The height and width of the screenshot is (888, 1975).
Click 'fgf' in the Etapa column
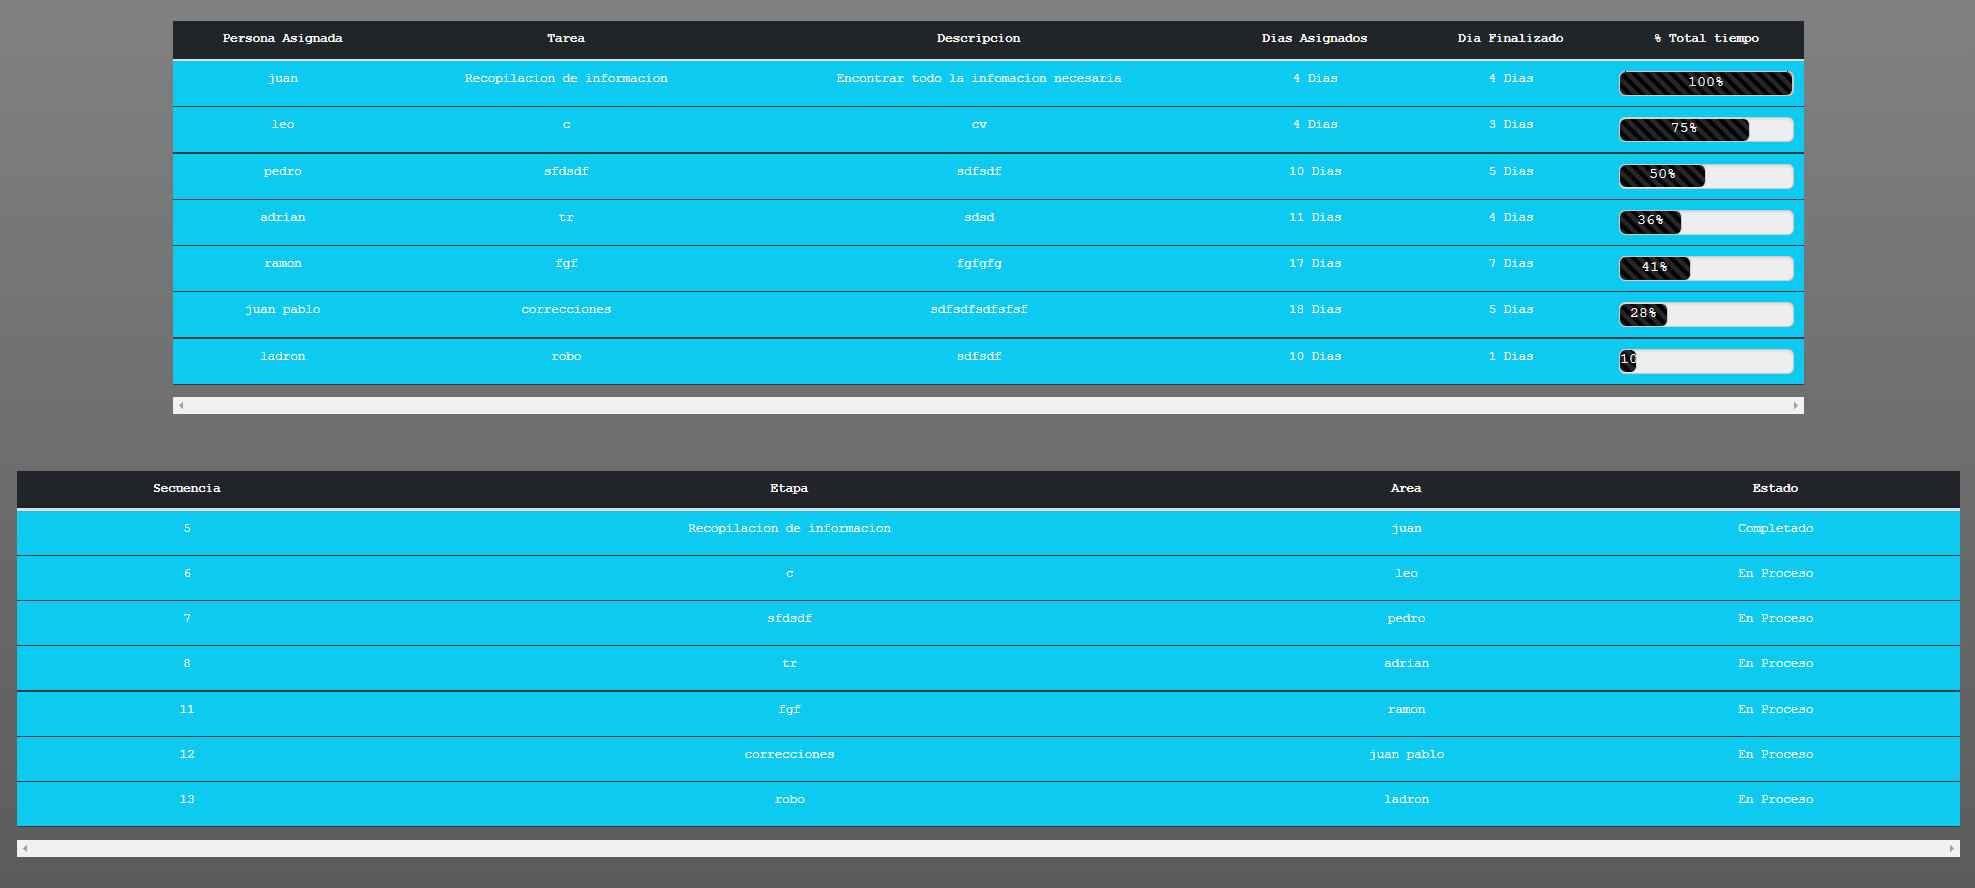789,709
